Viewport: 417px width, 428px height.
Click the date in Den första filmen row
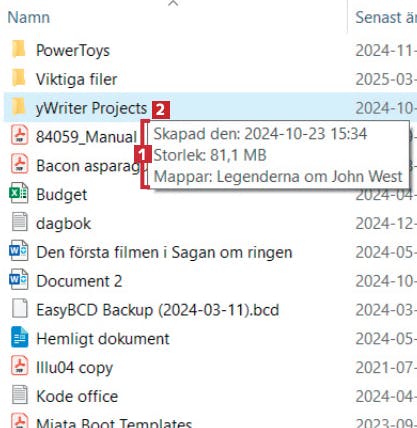(x=386, y=252)
